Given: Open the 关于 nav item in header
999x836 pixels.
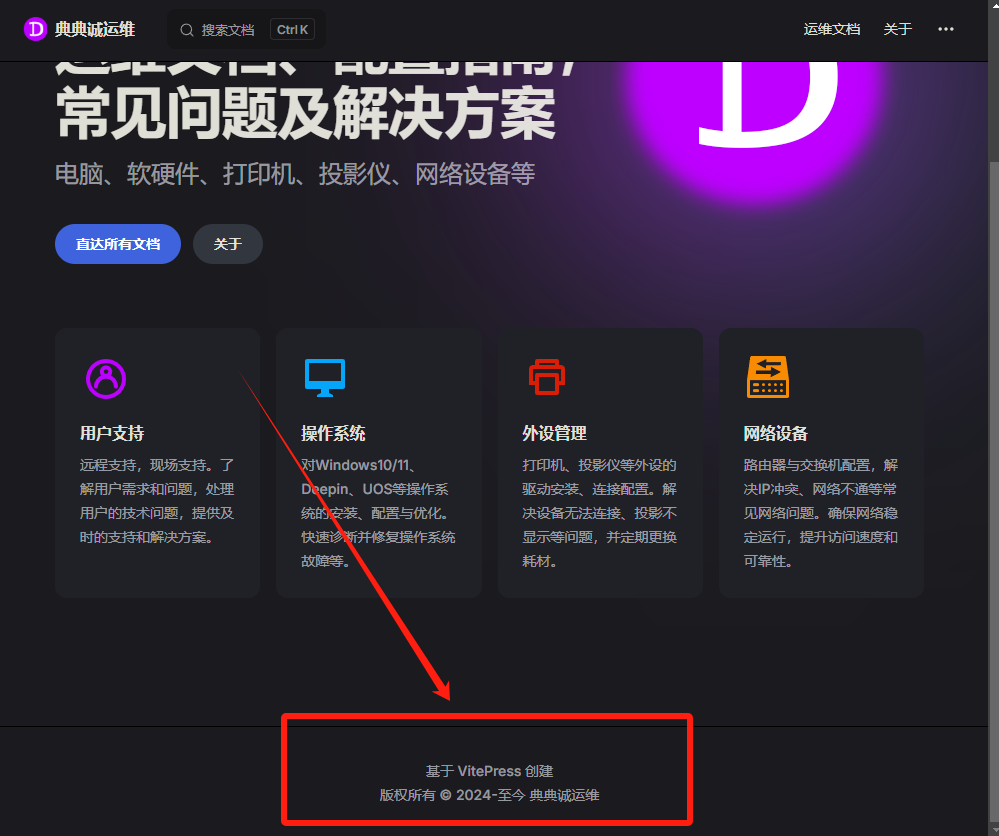Looking at the screenshot, I should pyautogui.click(x=897, y=29).
